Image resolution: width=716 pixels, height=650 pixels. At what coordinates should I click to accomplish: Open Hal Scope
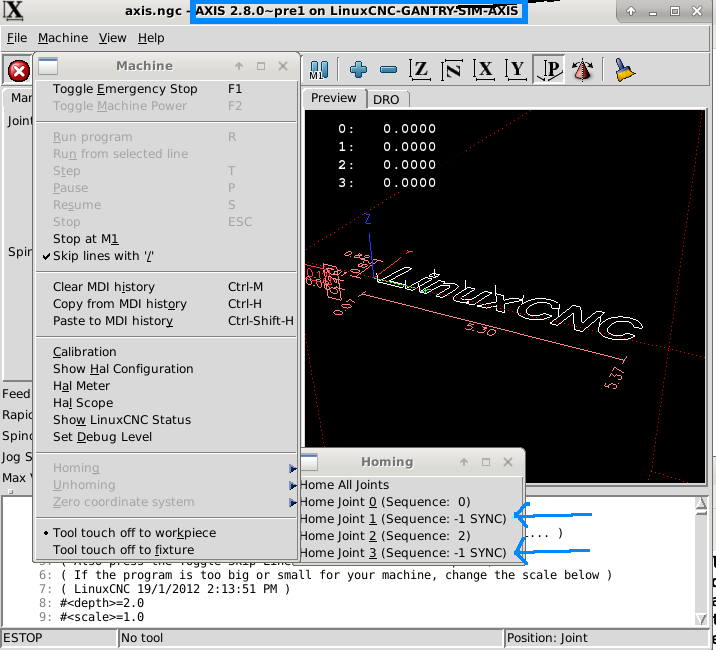pyautogui.click(x=166, y=402)
